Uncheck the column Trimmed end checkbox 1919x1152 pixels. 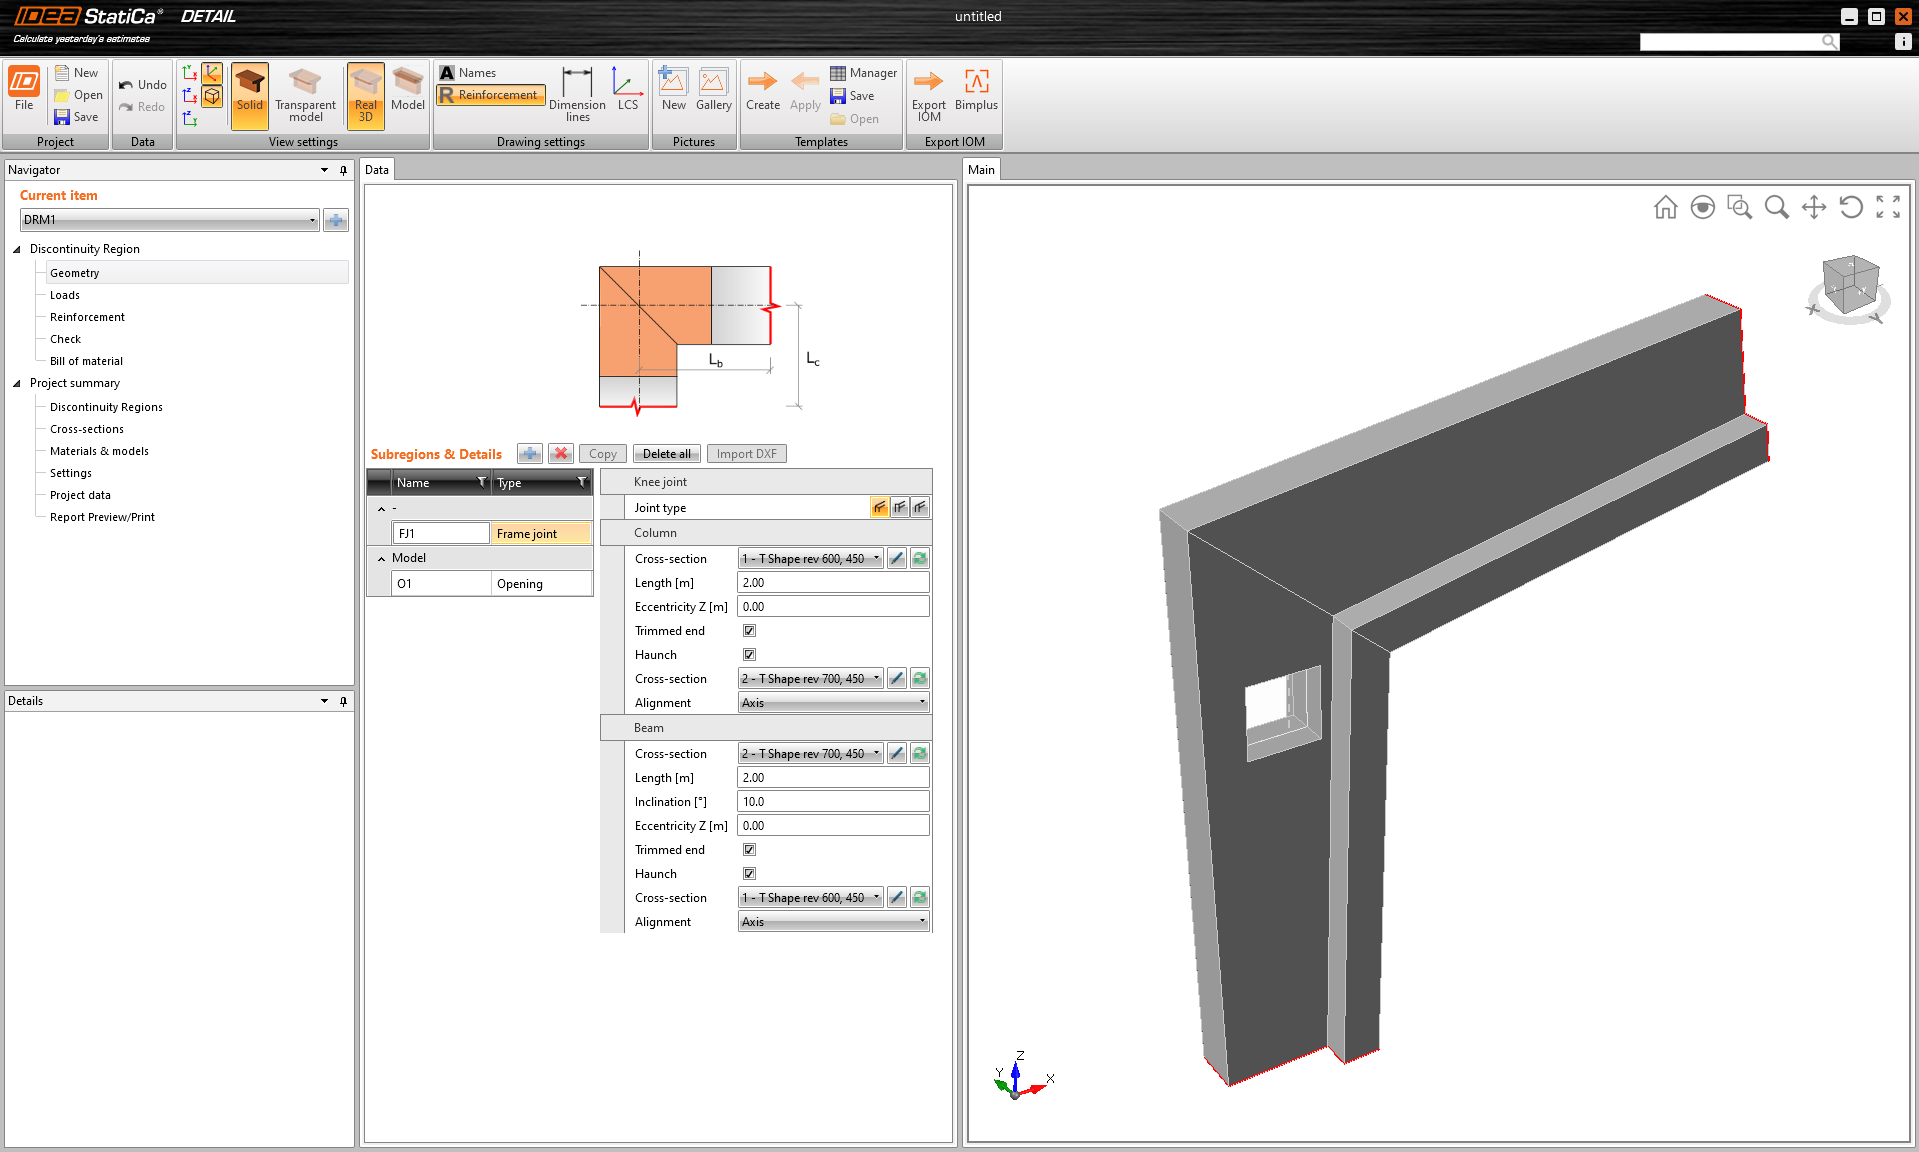[749, 631]
